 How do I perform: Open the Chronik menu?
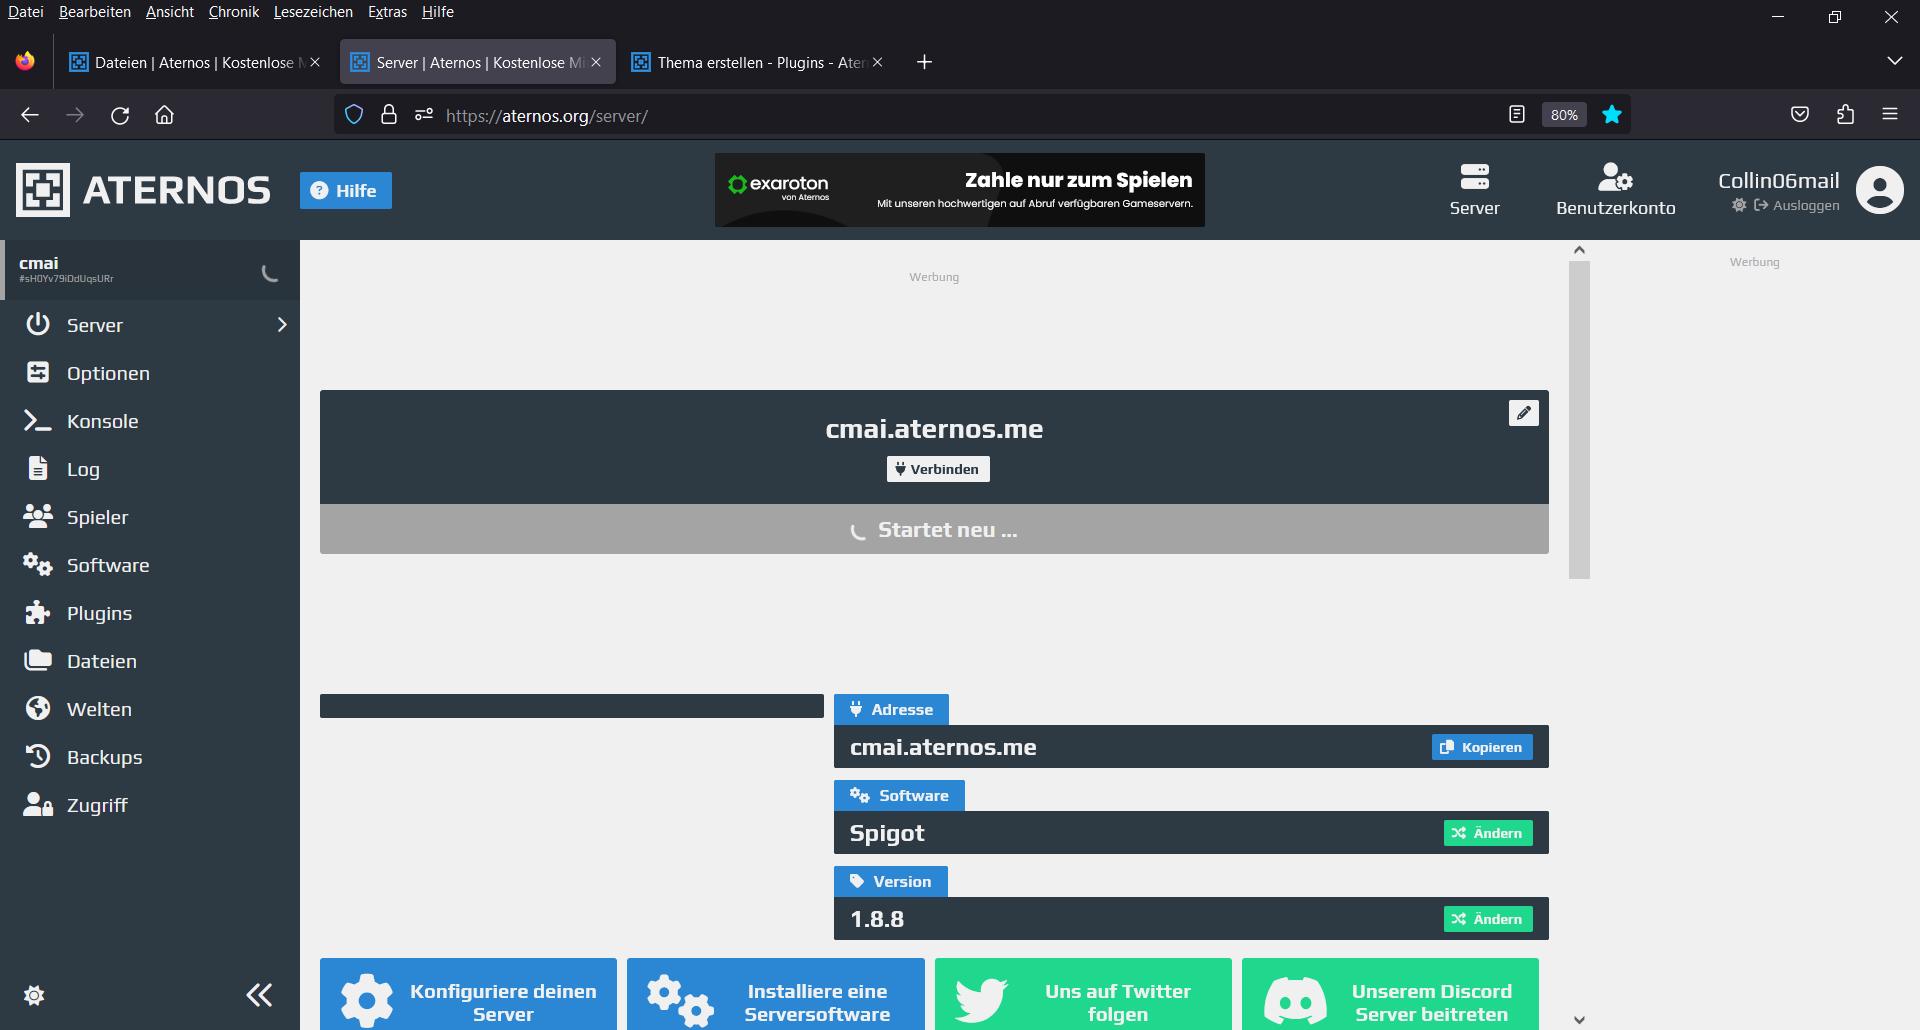coord(234,12)
